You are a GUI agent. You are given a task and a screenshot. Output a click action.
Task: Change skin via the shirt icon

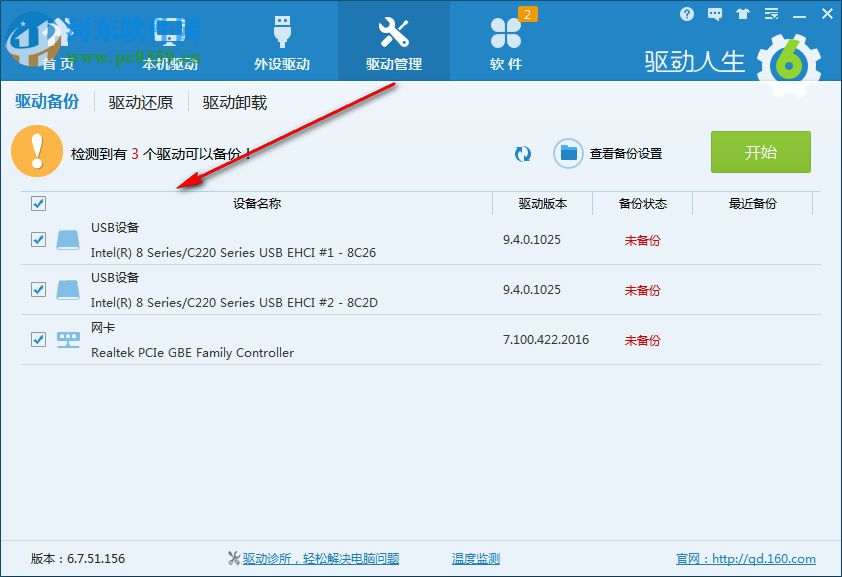tap(743, 14)
